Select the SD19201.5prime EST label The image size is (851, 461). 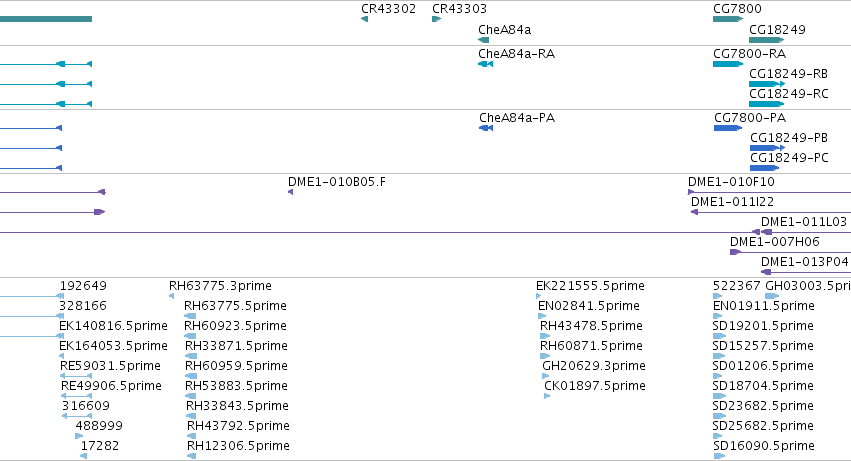[x=763, y=326]
